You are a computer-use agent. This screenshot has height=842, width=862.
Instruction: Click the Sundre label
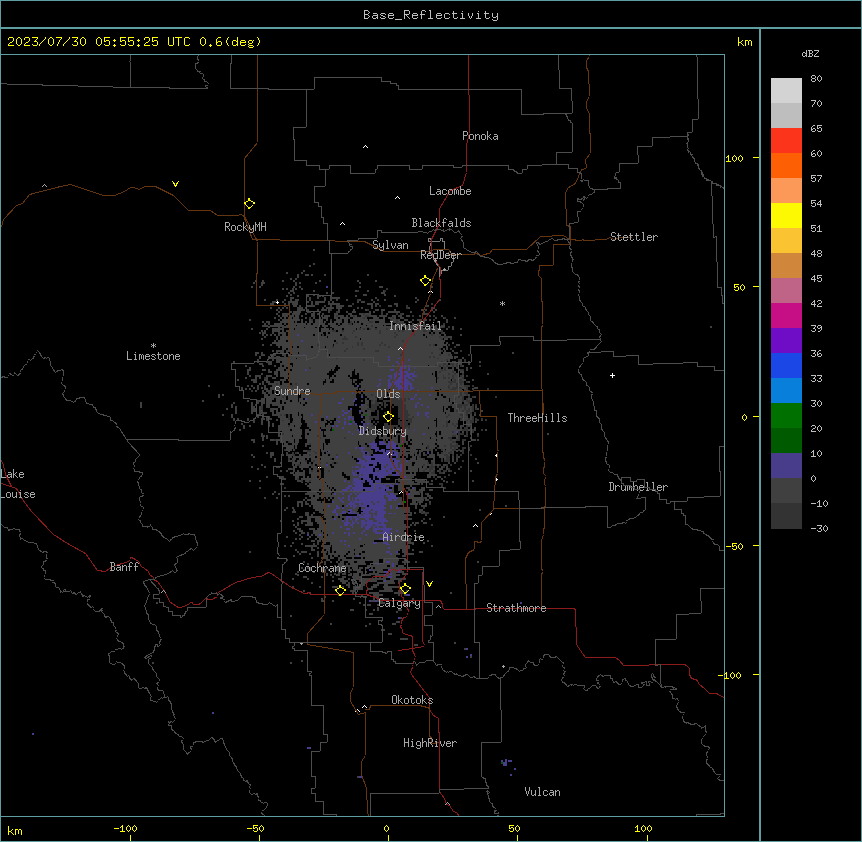pyautogui.click(x=292, y=391)
